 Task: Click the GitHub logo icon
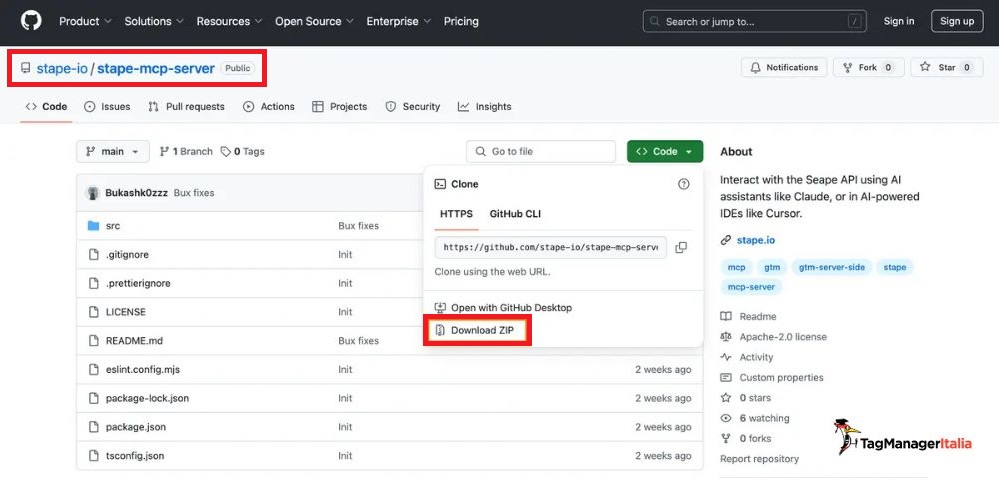click(x=31, y=21)
